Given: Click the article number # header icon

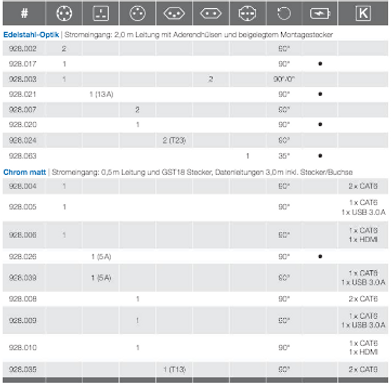Looking at the screenshot, I should click(24, 13).
